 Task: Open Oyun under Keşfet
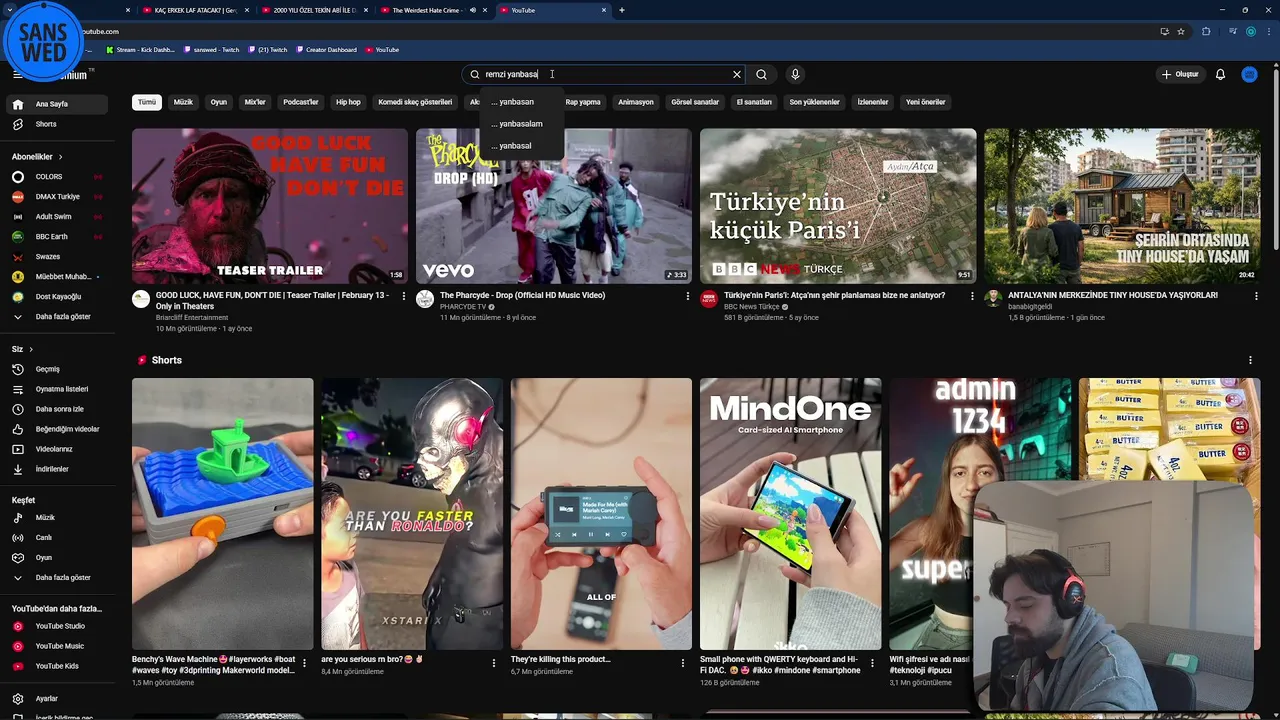(58, 558)
